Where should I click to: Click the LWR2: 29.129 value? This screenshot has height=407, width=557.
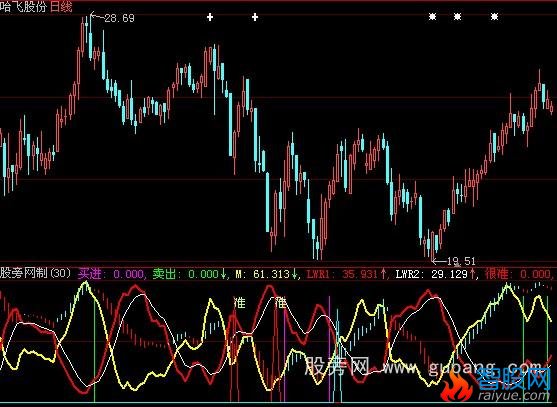click(x=436, y=274)
